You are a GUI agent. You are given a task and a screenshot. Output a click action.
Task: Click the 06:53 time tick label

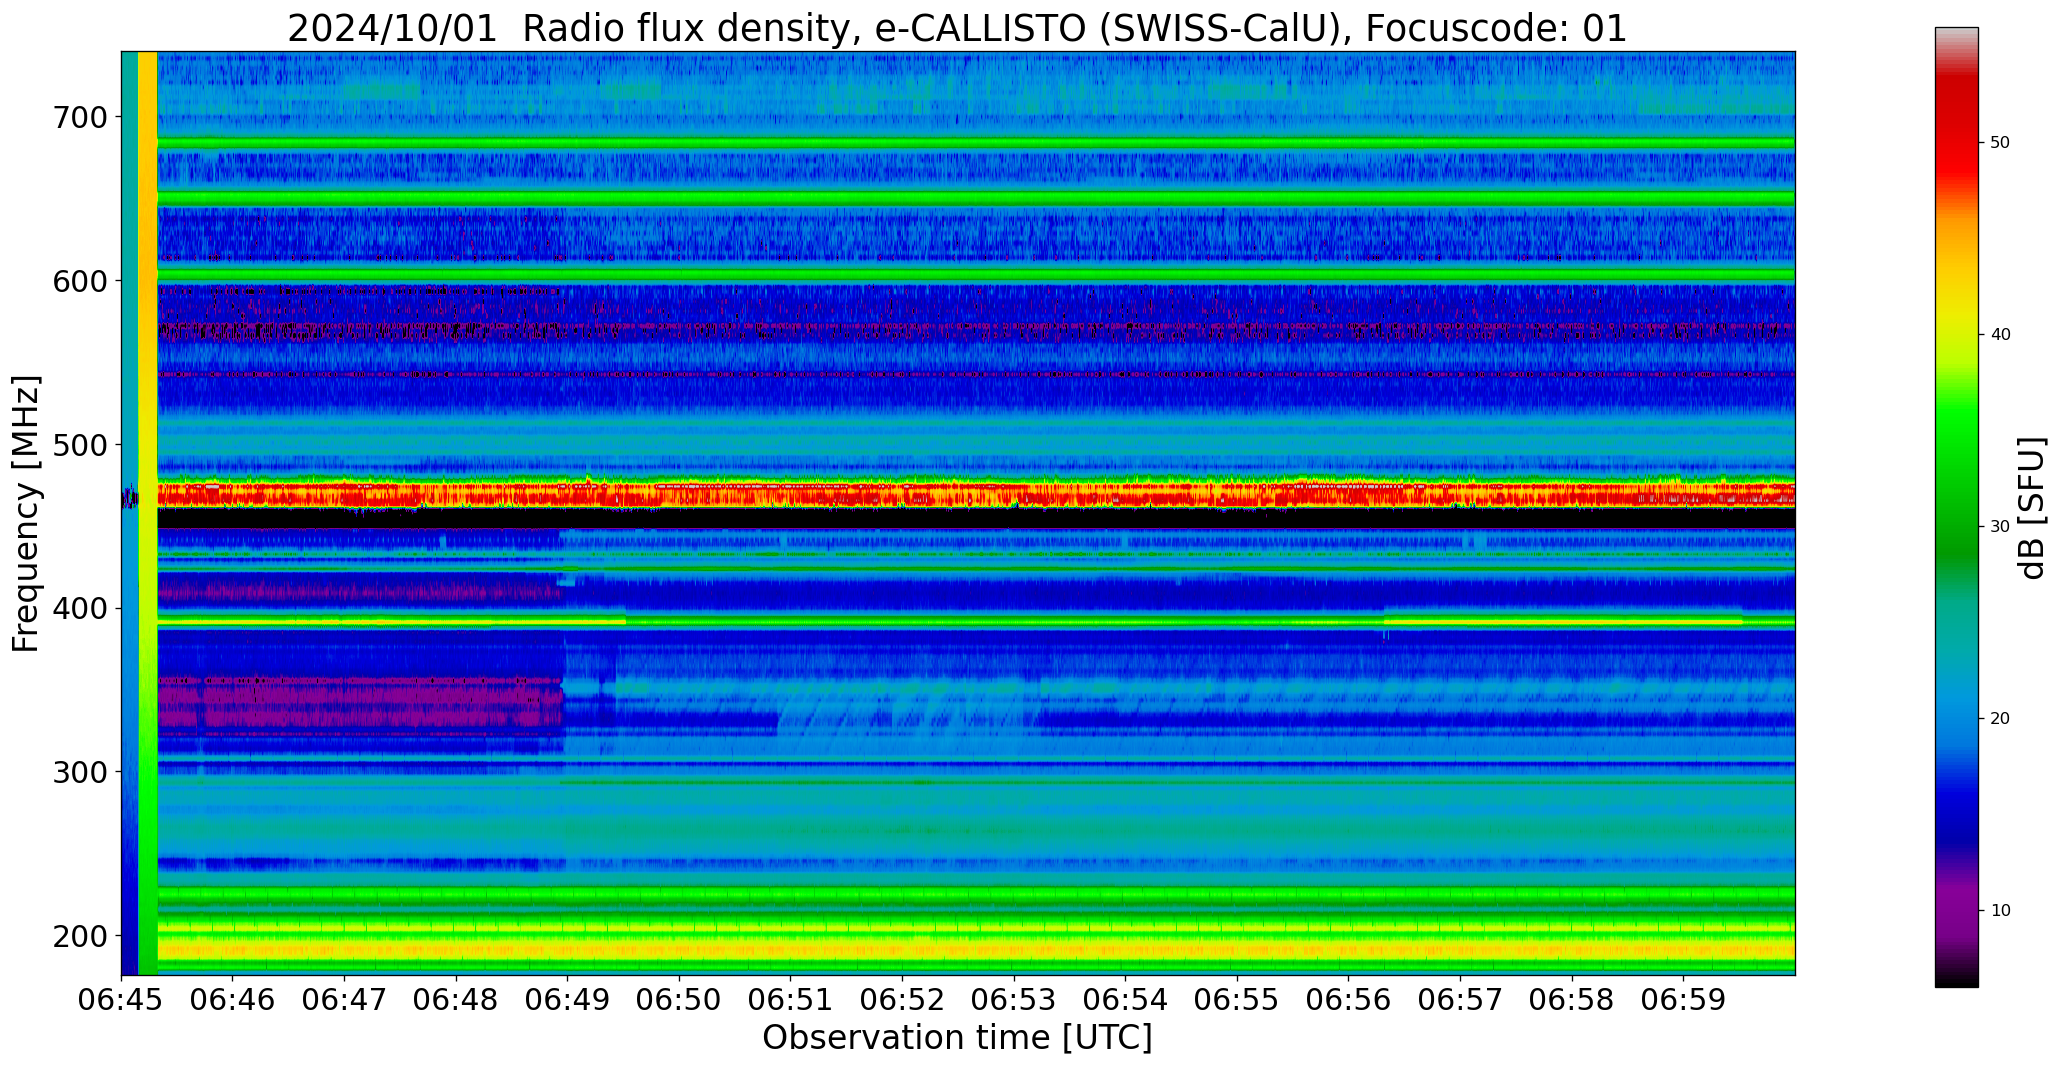click(1014, 1000)
